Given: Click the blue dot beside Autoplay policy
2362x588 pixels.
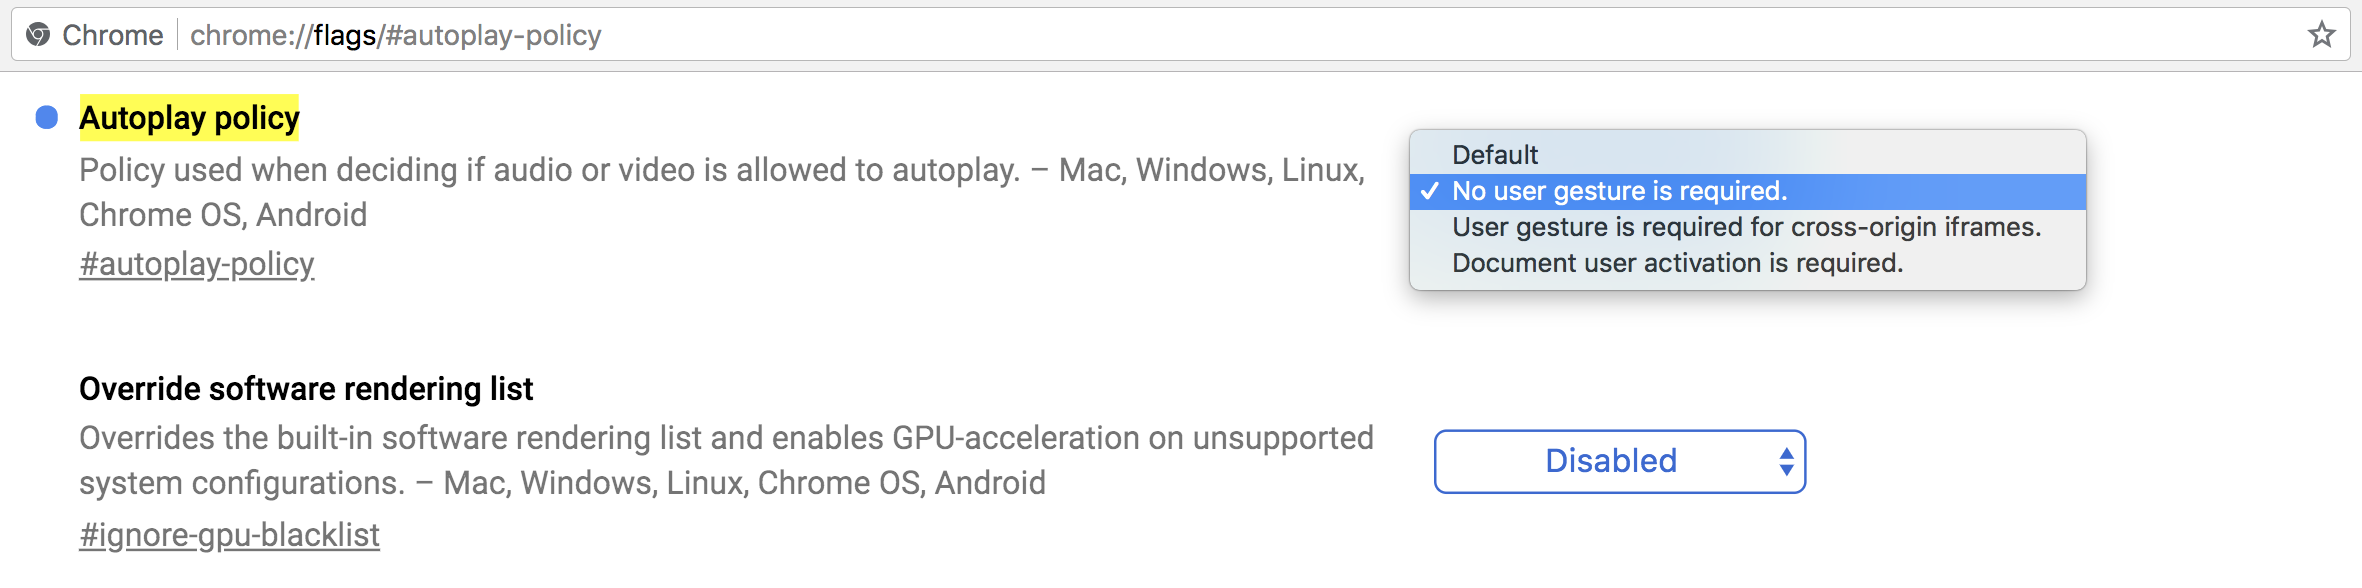Looking at the screenshot, I should click(x=47, y=118).
